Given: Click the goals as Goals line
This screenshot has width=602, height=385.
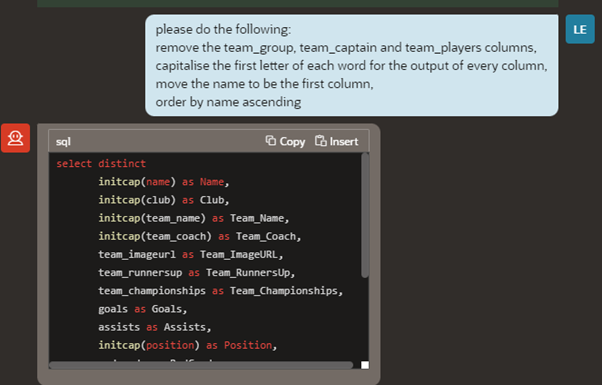Looking at the screenshot, I should click(142, 309).
